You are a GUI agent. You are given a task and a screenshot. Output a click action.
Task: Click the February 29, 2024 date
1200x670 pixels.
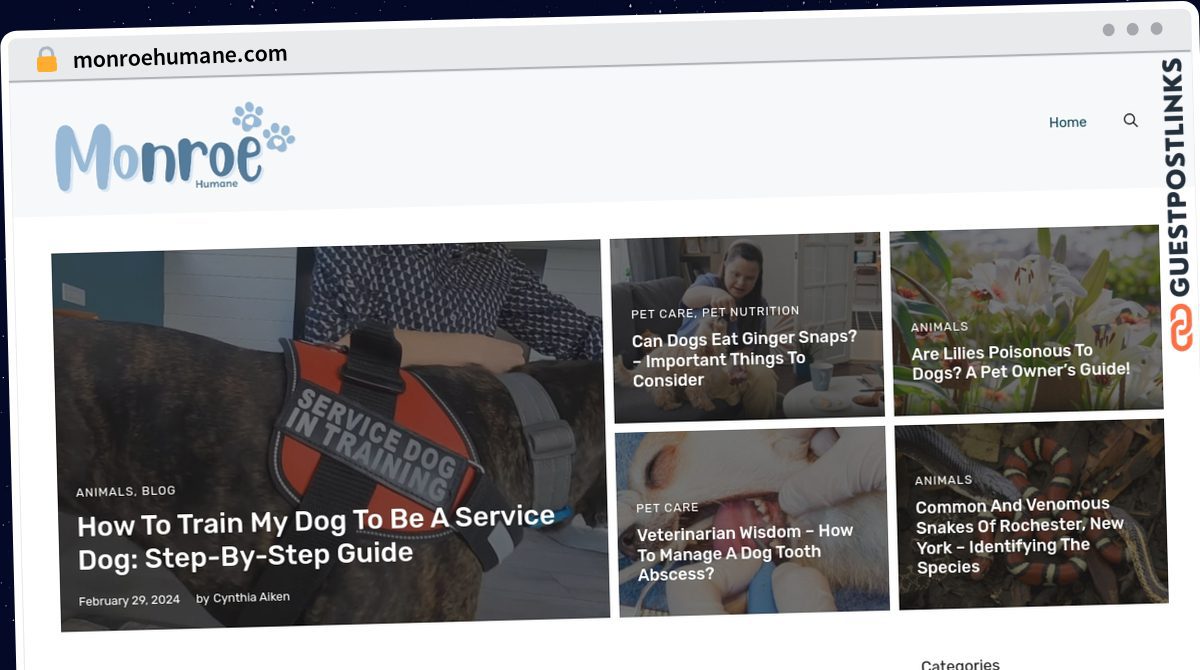click(129, 600)
